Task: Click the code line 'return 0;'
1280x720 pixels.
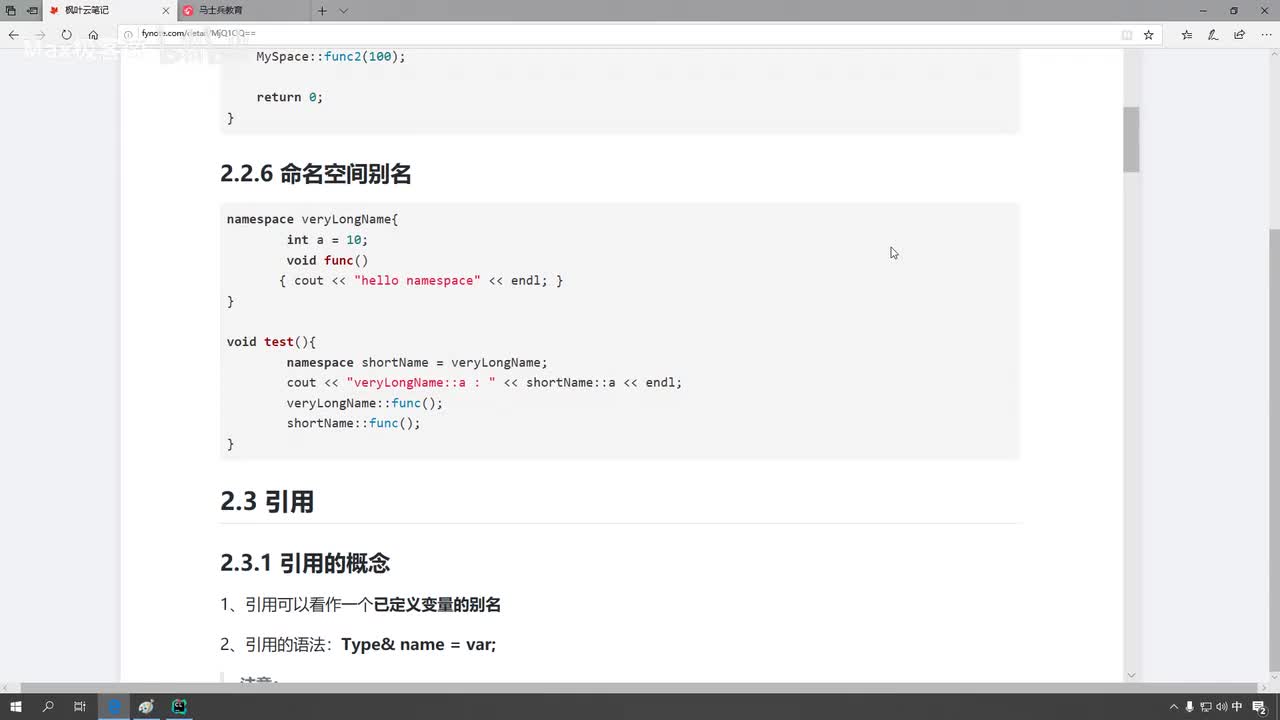Action: (290, 97)
